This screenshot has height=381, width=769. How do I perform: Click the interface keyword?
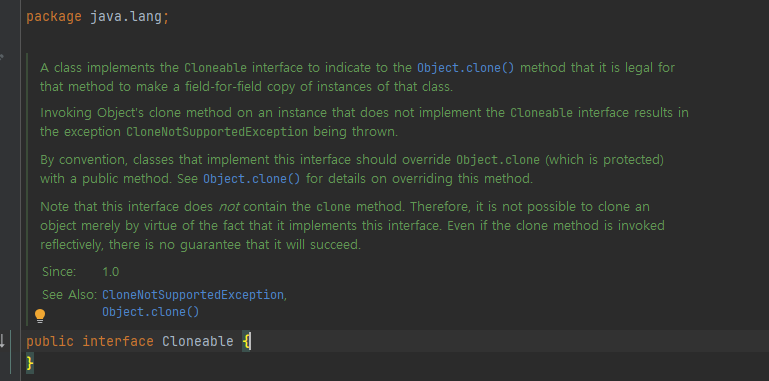click(x=118, y=341)
